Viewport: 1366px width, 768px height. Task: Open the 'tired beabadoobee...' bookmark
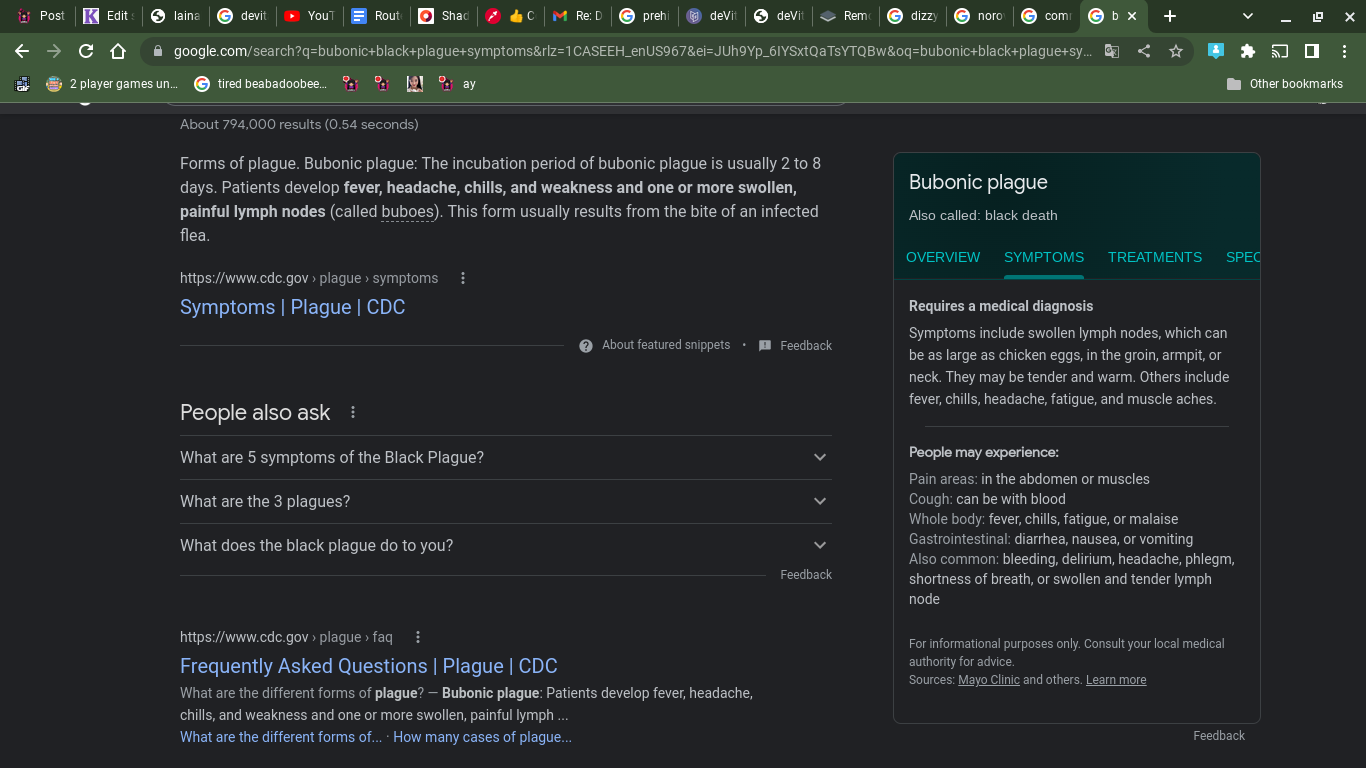pyautogui.click(x=260, y=84)
